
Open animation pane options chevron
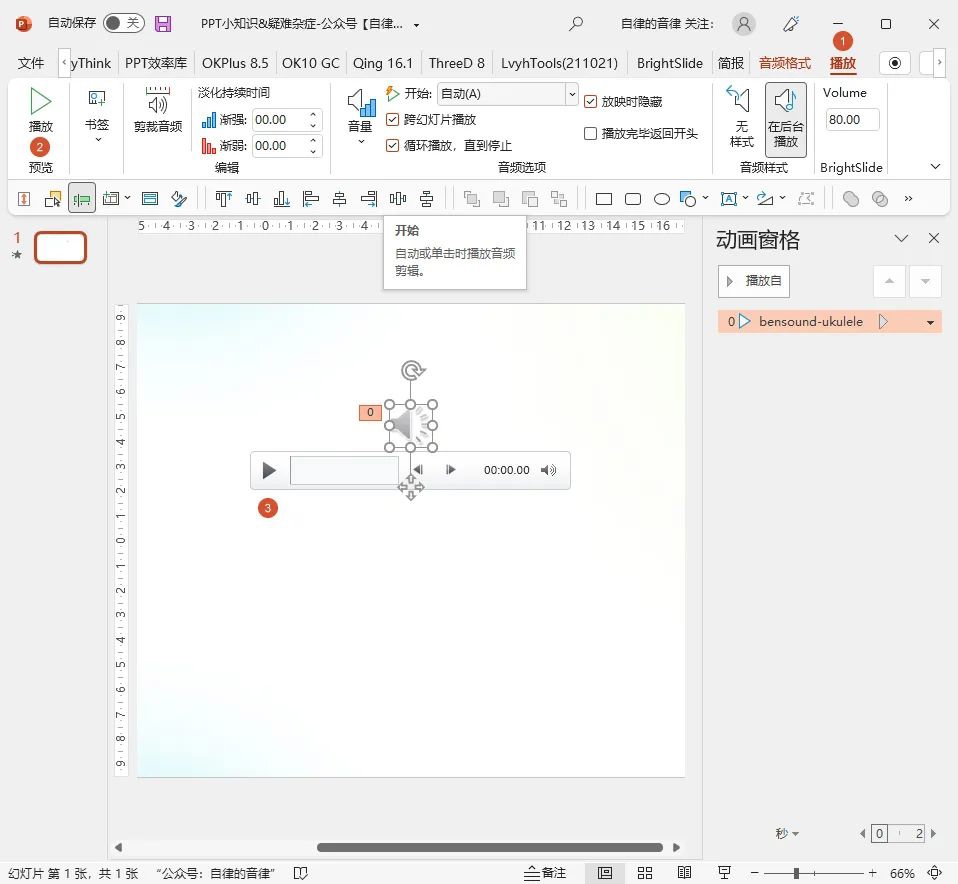(901, 238)
